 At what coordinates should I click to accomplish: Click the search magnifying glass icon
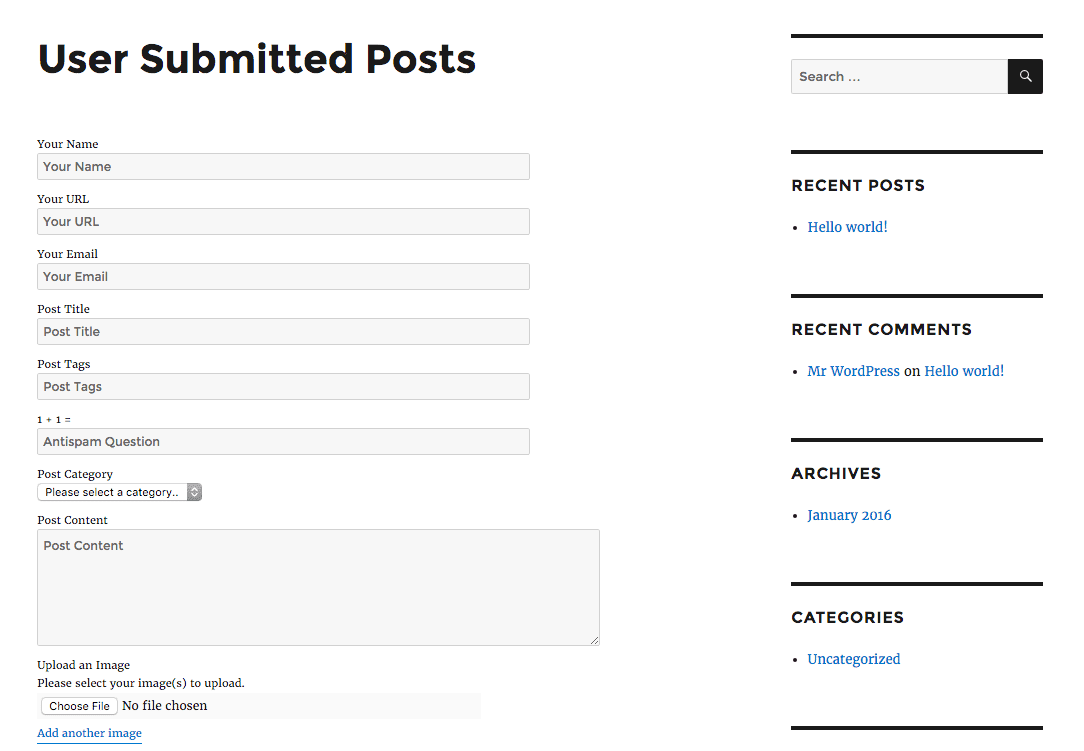click(1024, 76)
